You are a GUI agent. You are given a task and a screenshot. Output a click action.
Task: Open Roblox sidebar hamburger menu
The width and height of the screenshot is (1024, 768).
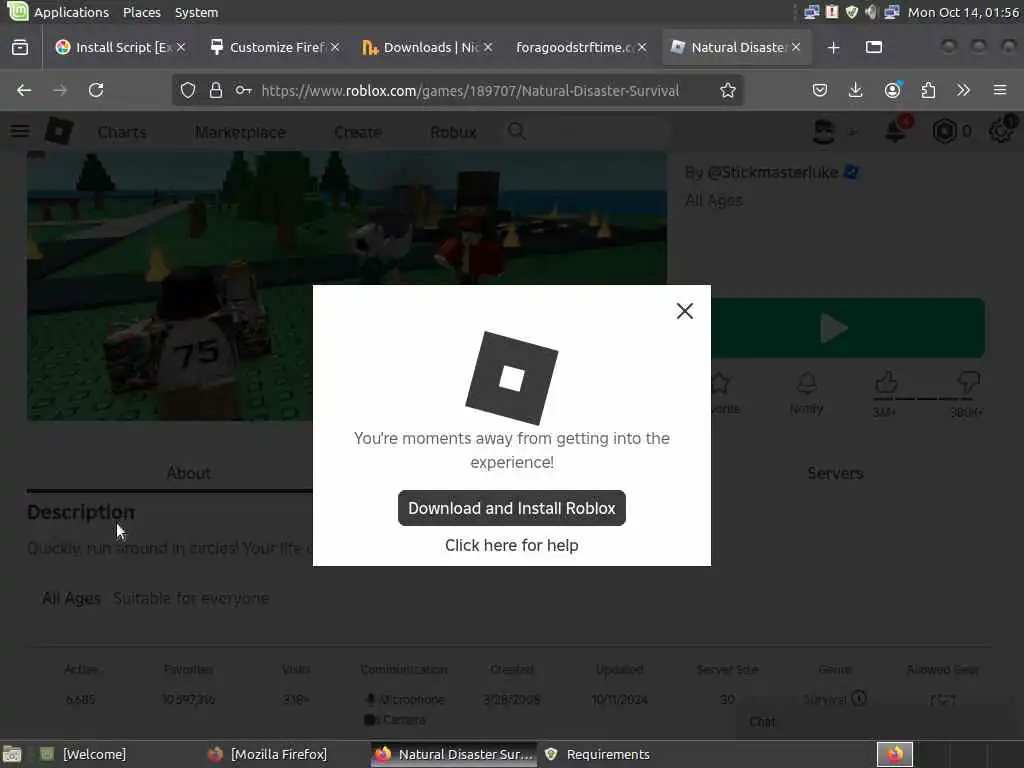[20, 132]
